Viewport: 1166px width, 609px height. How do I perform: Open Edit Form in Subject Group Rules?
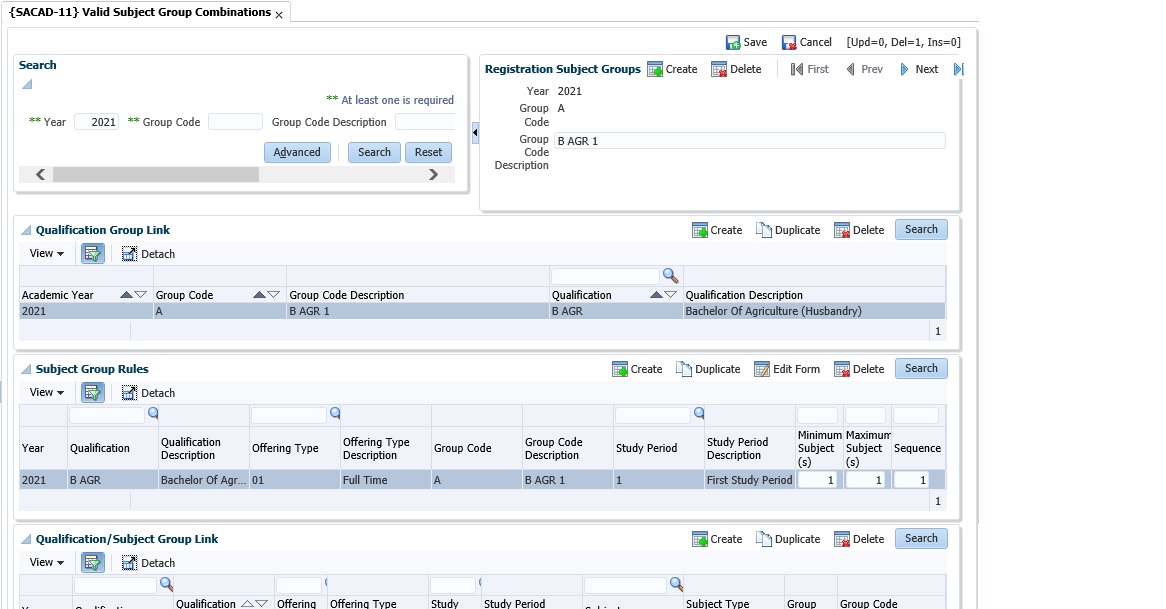click(787, 369)
